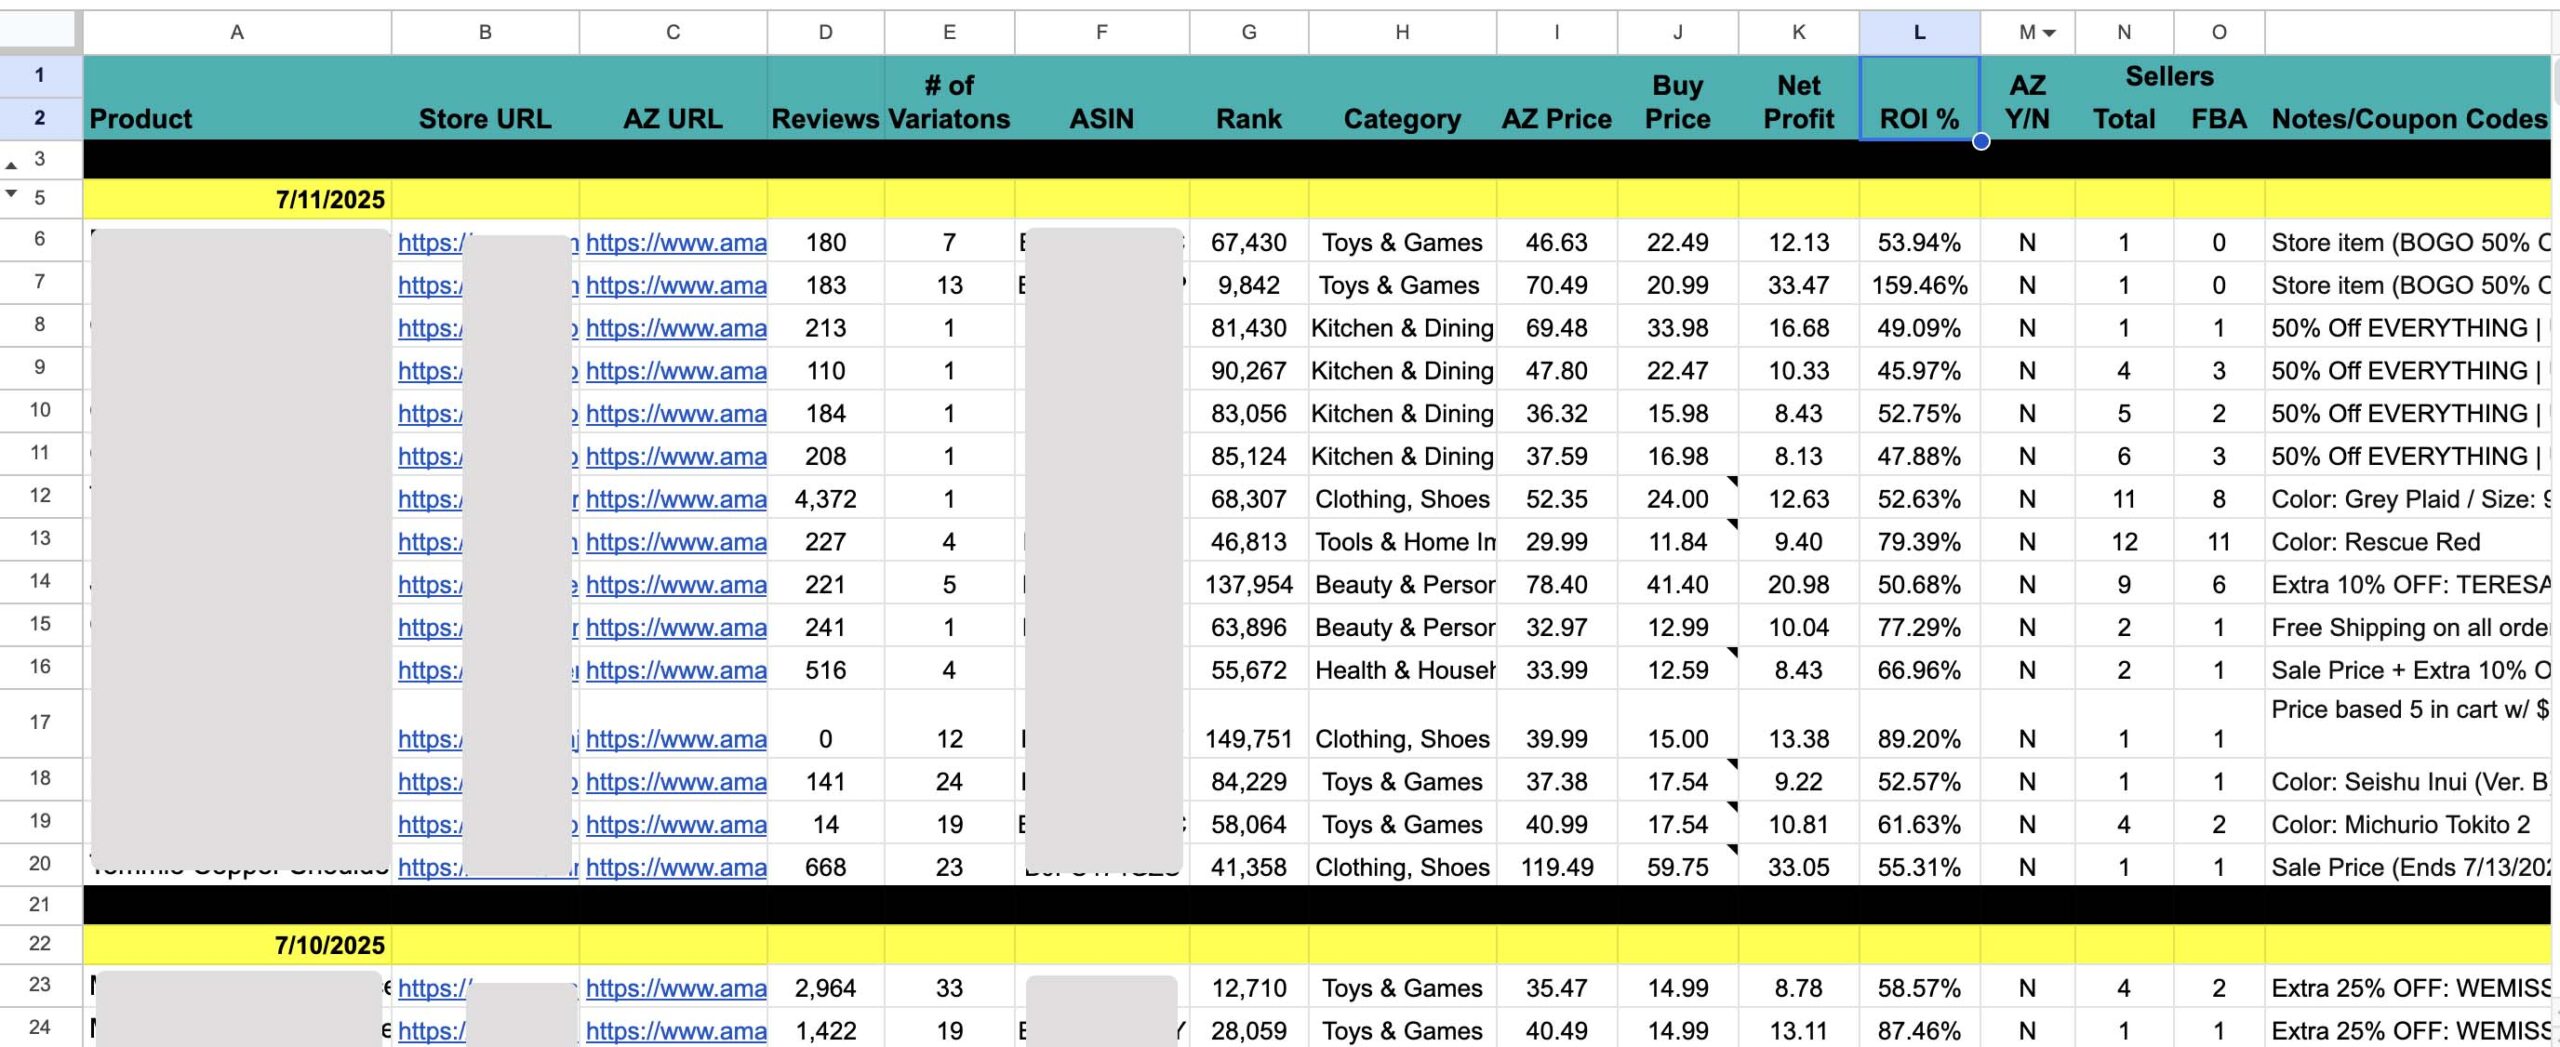Open the Amazon URL link in row 23
The image size is (2560, 1047).
coord(676,988)
